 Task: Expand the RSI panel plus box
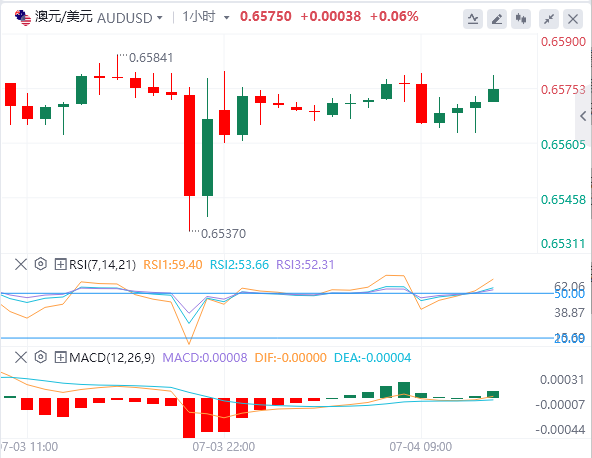[x=60, y=264]
